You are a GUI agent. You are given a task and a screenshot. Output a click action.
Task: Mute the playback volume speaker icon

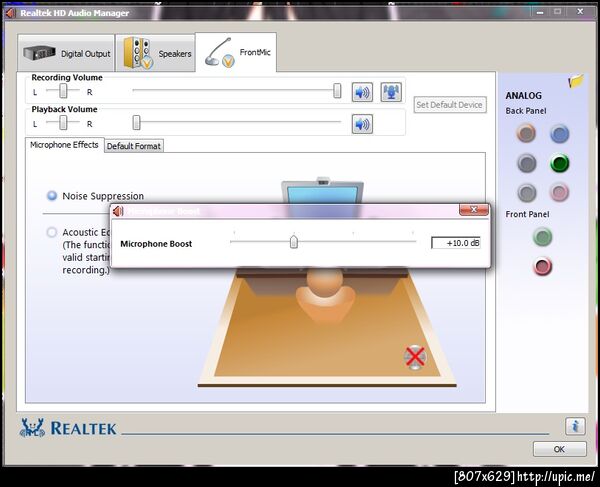[362, 124]
